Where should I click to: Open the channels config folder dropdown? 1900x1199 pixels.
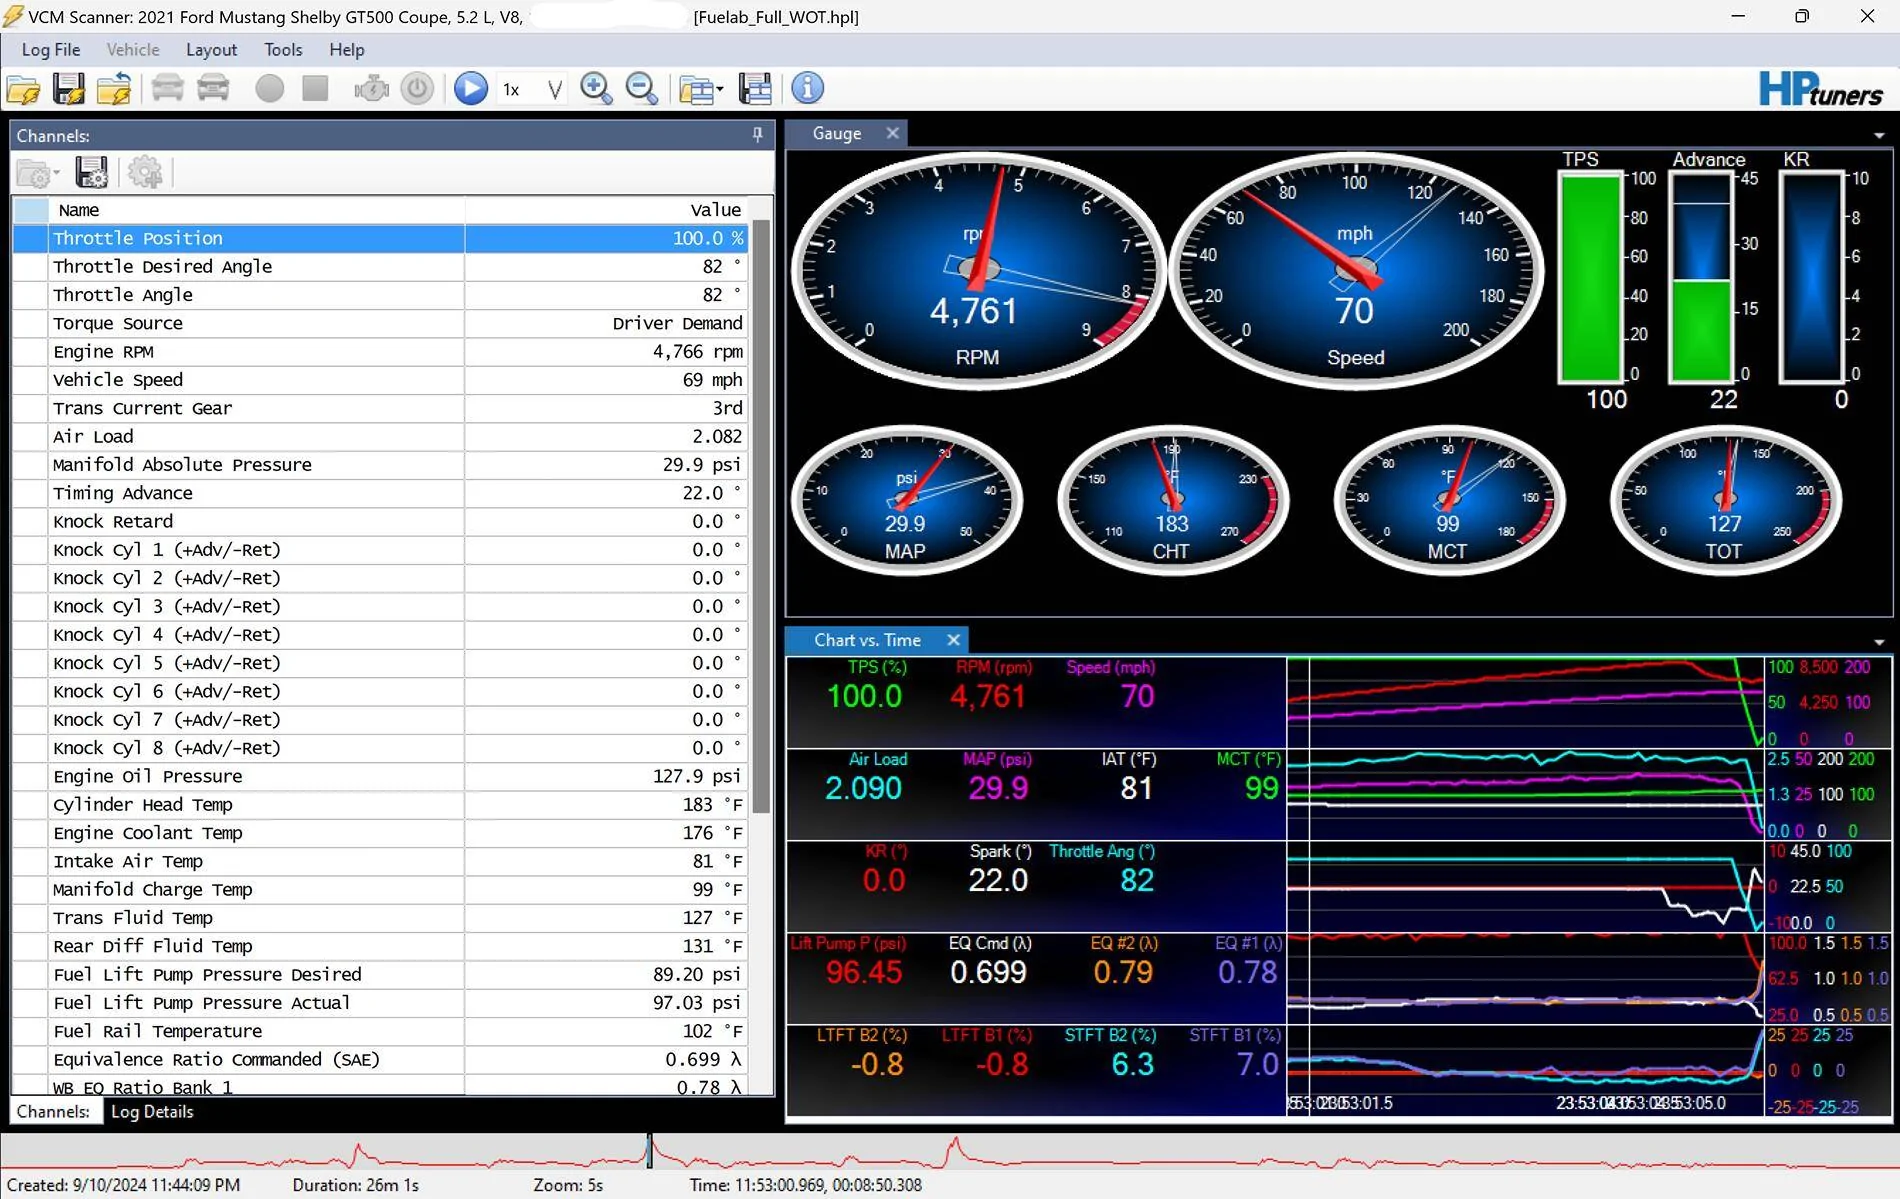pyautogui.click(x=38, y=174)
